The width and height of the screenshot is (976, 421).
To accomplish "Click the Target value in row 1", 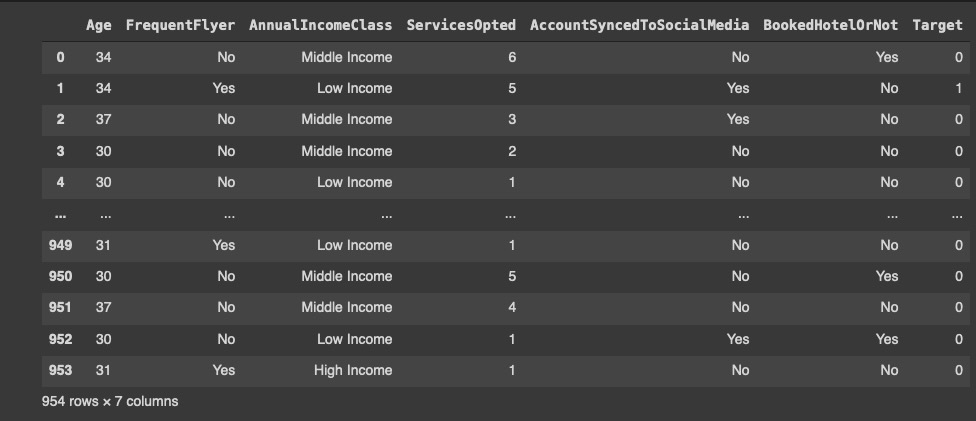I will (x=958, y=88).
